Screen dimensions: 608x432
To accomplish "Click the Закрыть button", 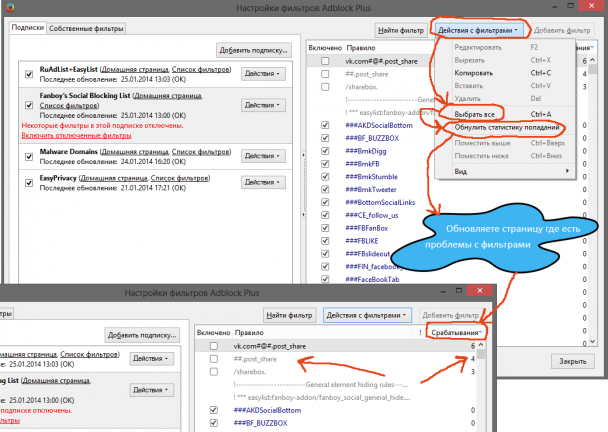I will 572,361.
